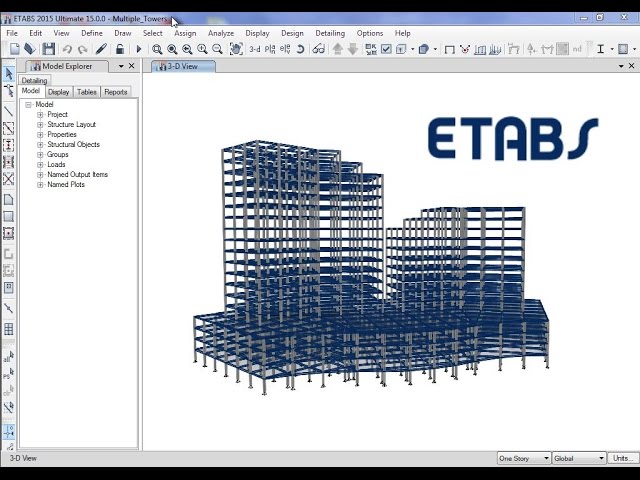Collapse the Model root node
This screenshot has width=640, height=480.
28,105
